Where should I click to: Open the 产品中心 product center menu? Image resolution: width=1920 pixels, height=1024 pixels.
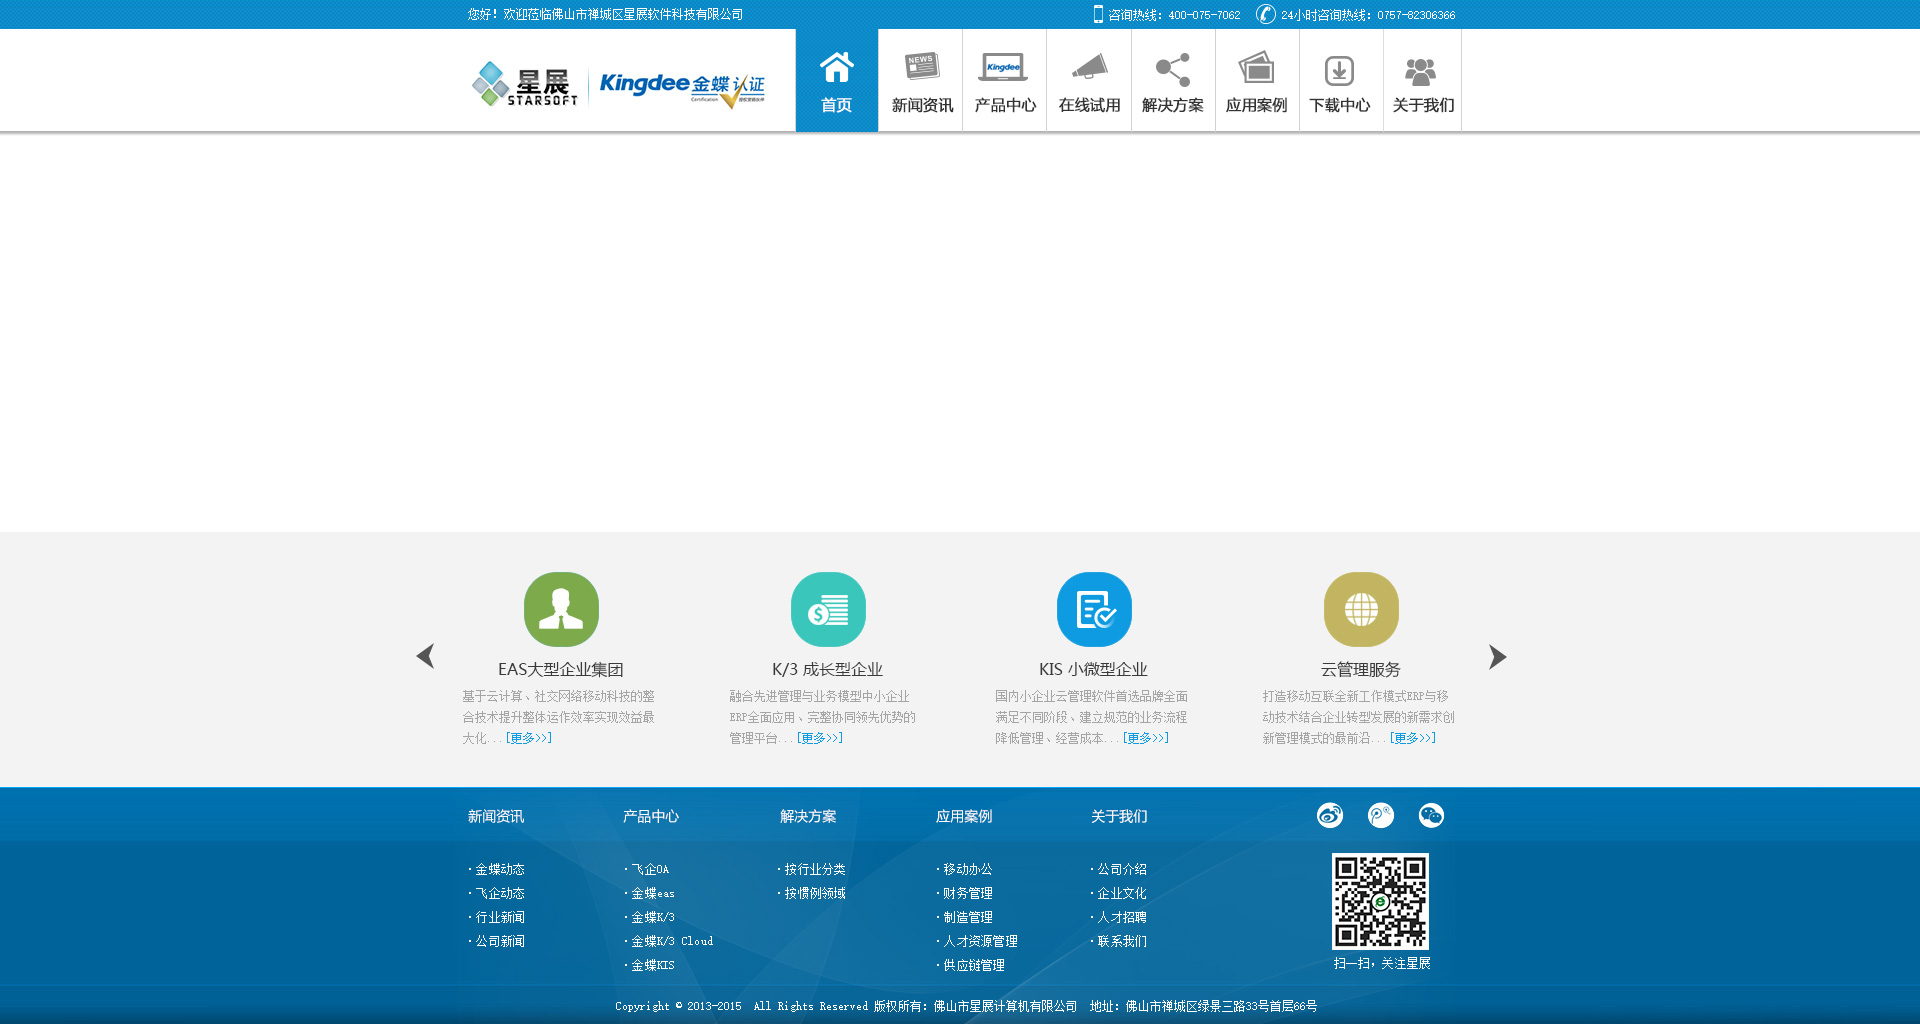(1005, 81)
